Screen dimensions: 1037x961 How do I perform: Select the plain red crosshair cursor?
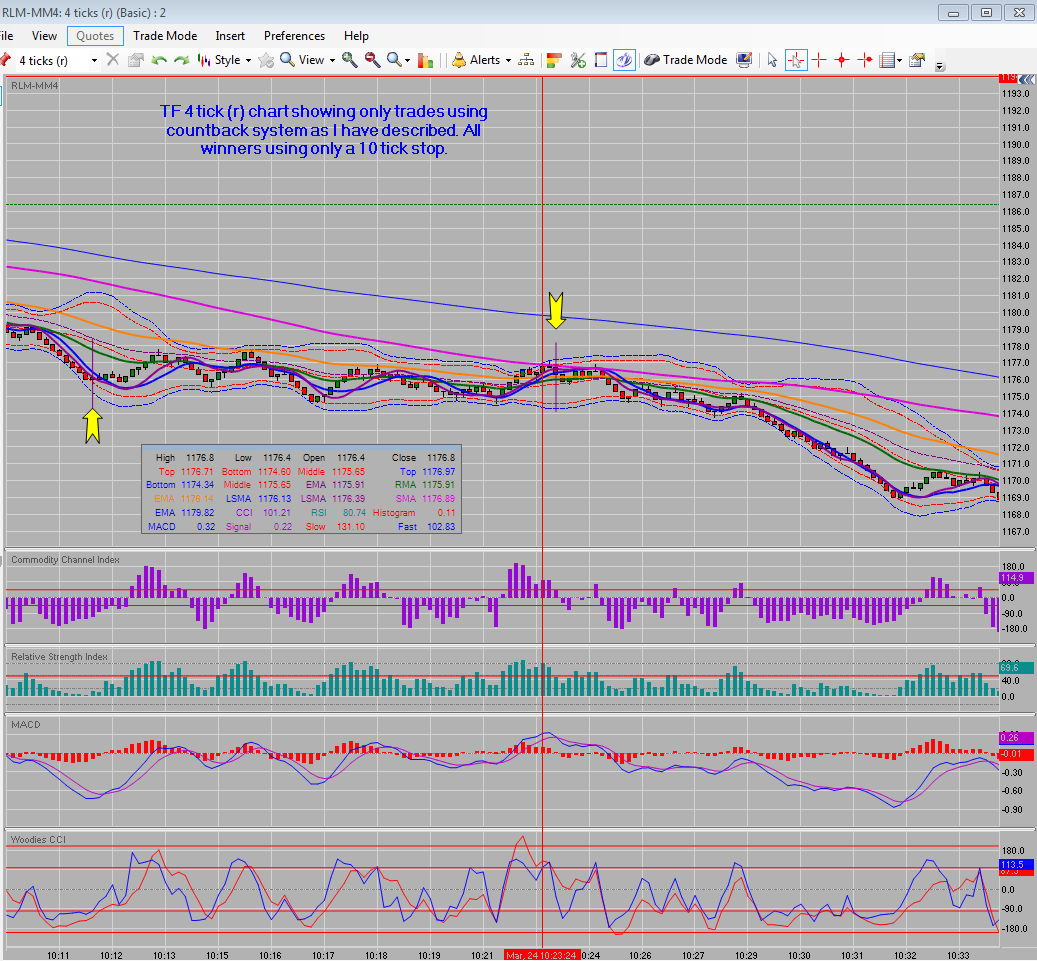pyautogui.click(x=819, y=60)
